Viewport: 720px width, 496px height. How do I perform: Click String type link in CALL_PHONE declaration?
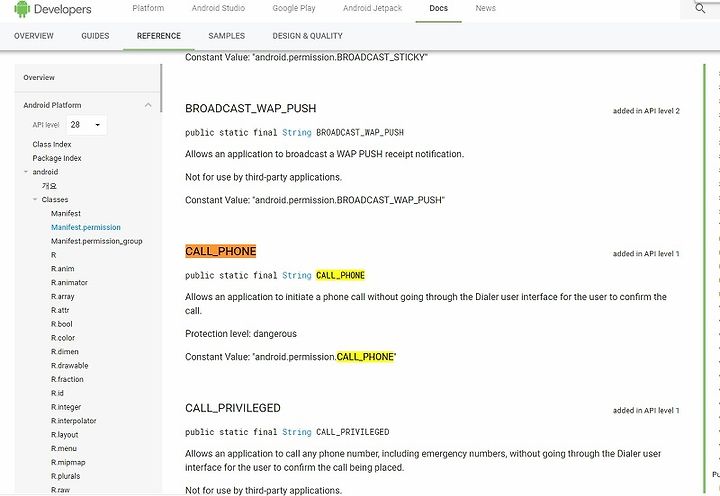coord(297,276)
